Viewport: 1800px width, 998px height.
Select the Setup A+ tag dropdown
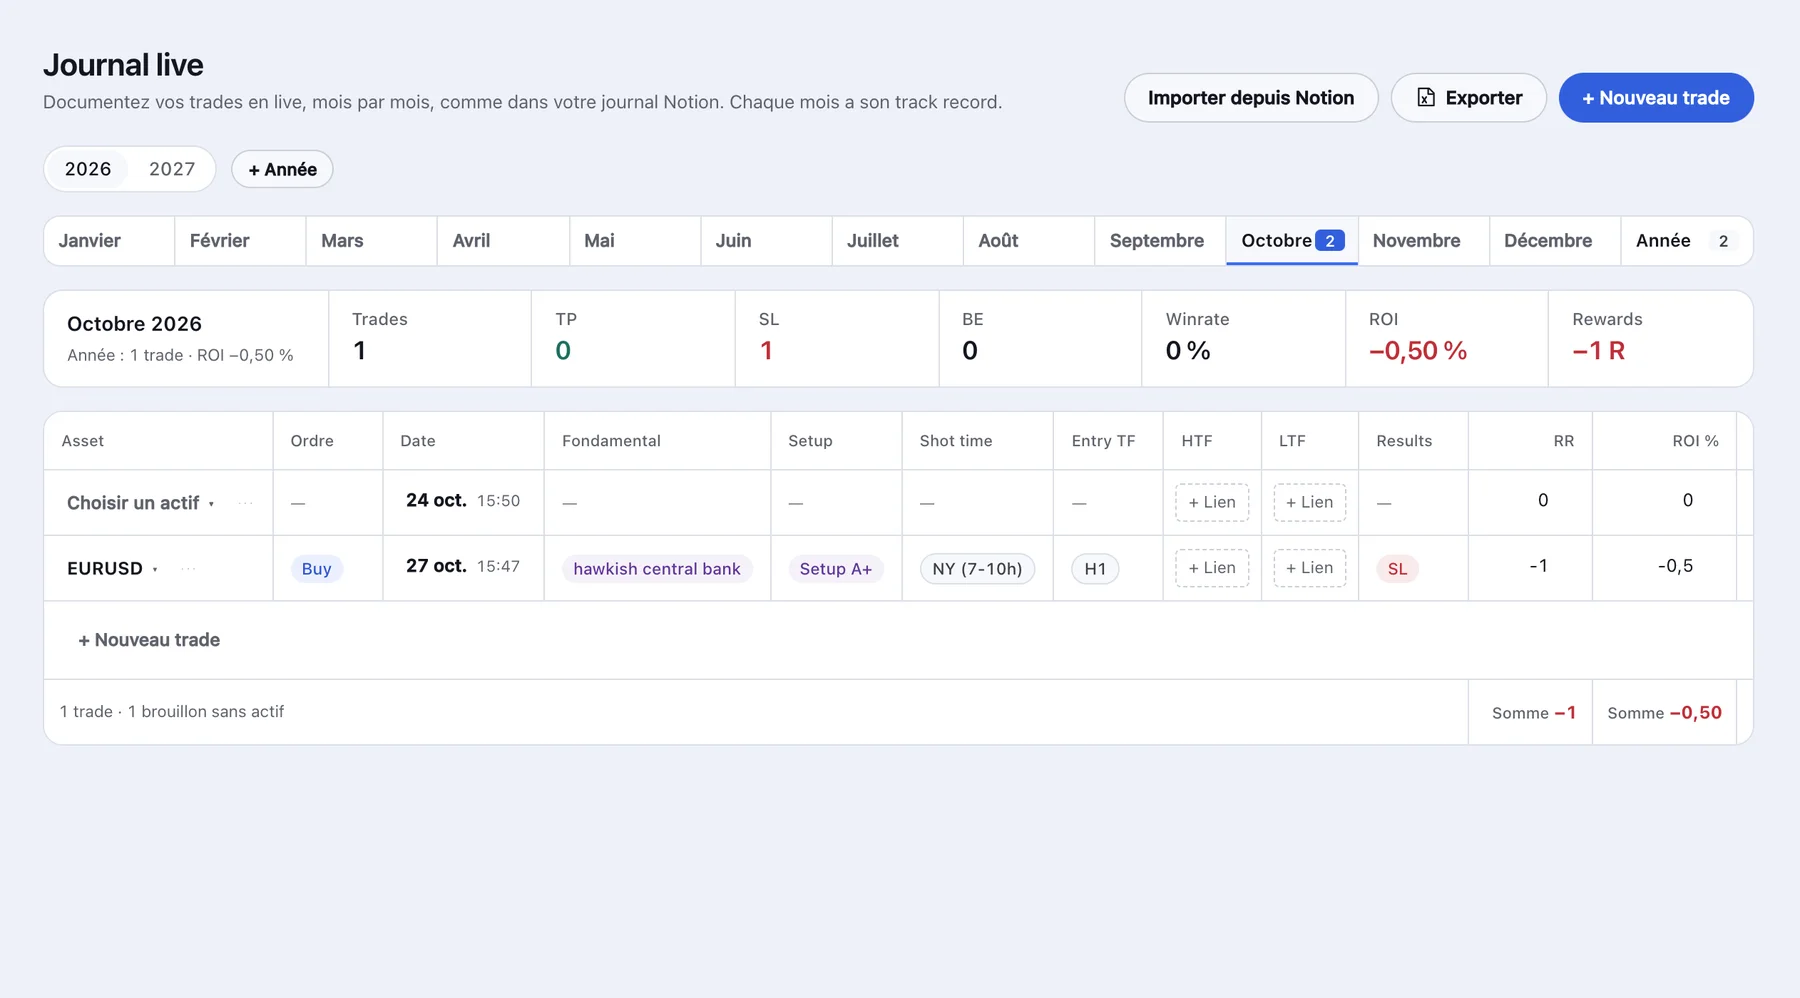(835, 569)
